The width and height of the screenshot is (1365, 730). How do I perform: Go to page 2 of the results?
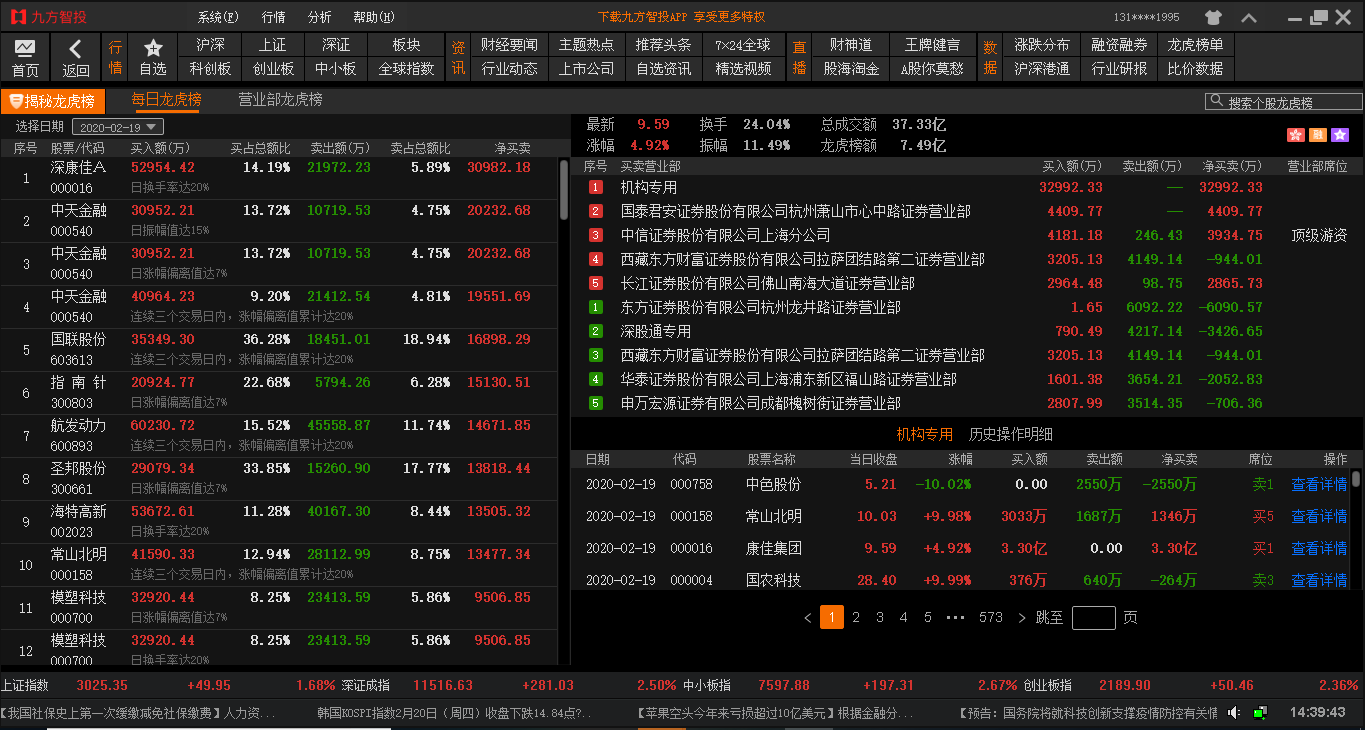856,617
